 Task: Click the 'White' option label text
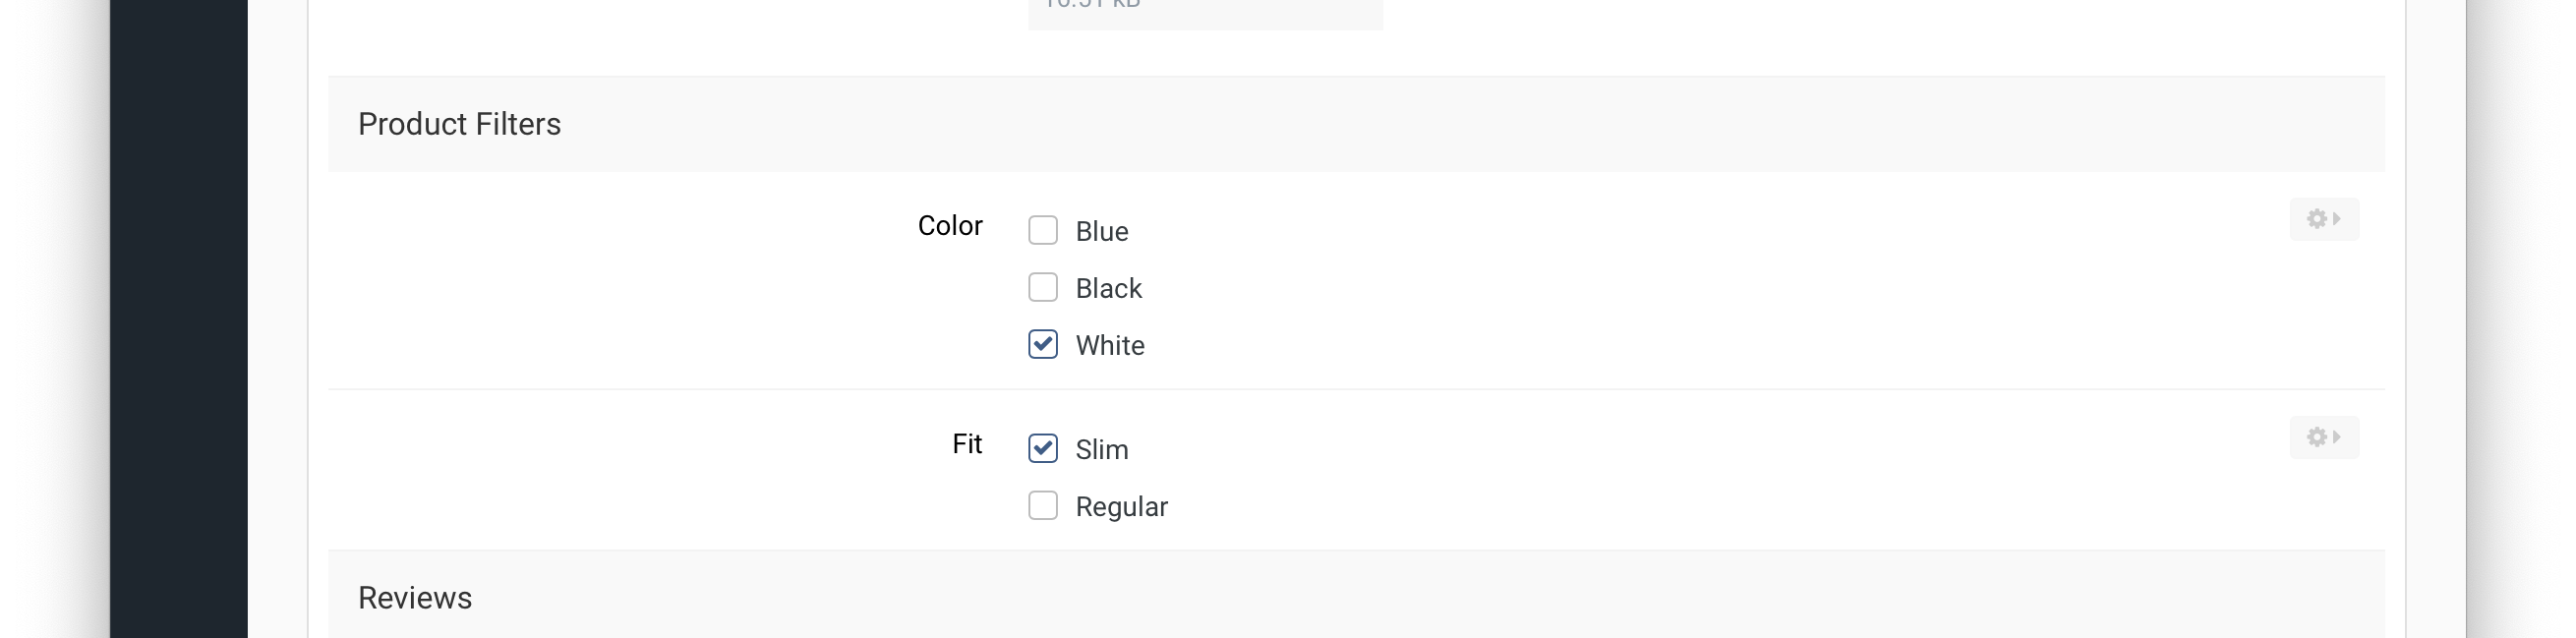pyautogui.click(x=1110, y=346)
